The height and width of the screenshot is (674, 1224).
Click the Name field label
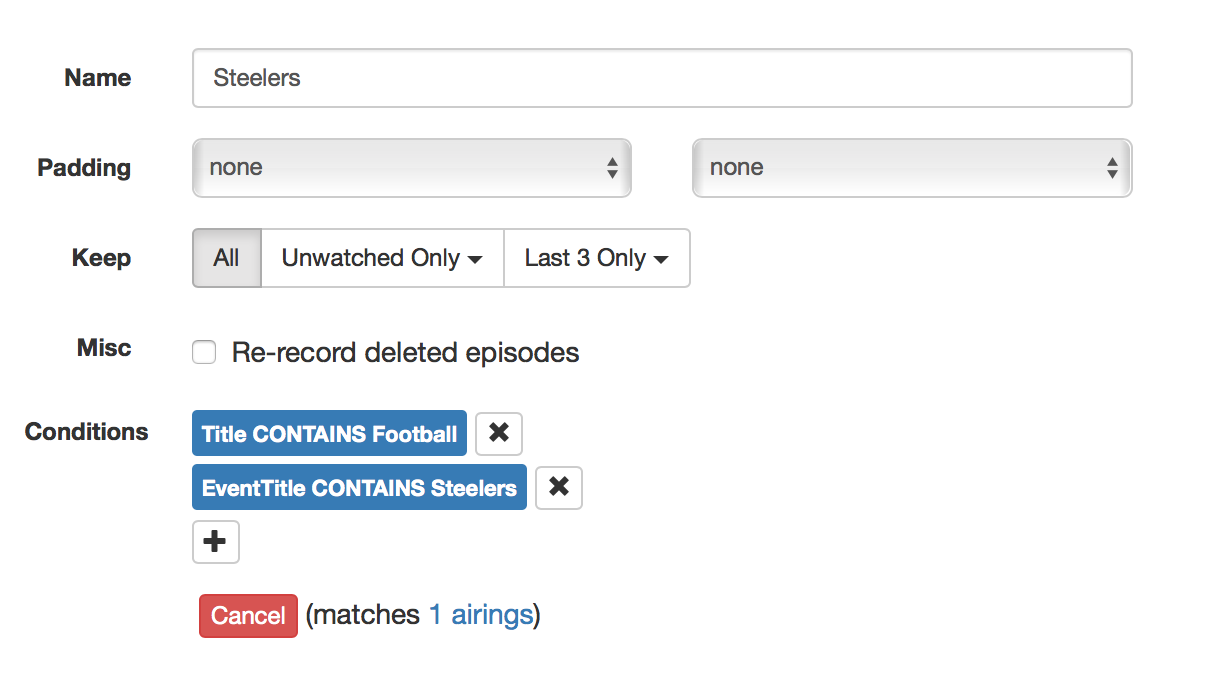pos(98,78)
